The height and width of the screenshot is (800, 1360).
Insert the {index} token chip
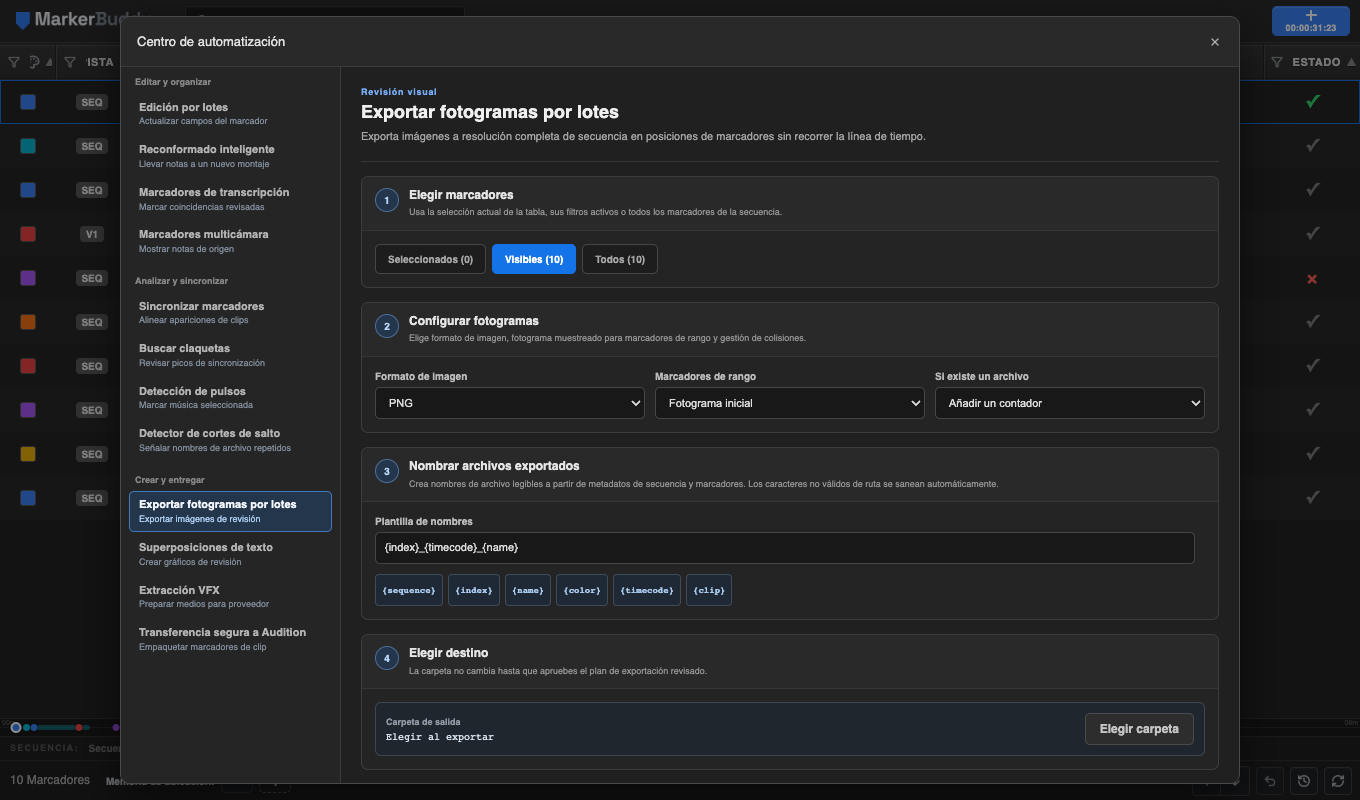474,590
